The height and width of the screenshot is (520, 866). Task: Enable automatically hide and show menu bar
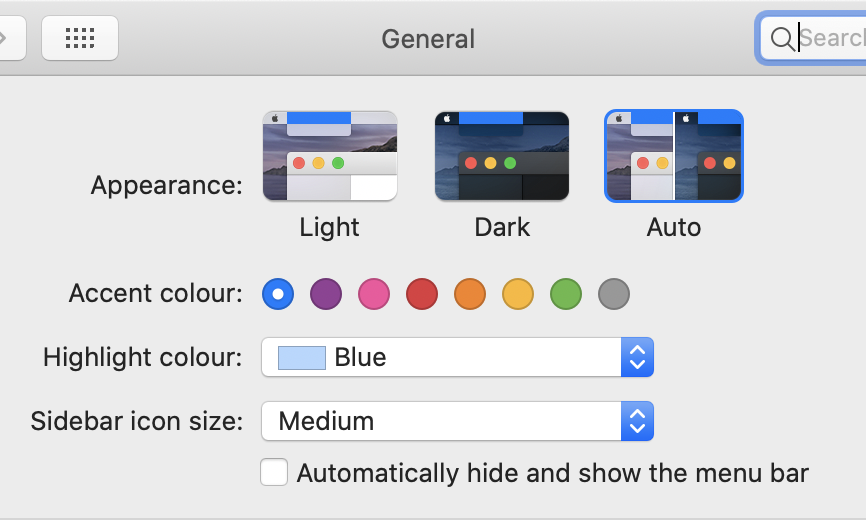pyautogui.click(x=274, y=472)
